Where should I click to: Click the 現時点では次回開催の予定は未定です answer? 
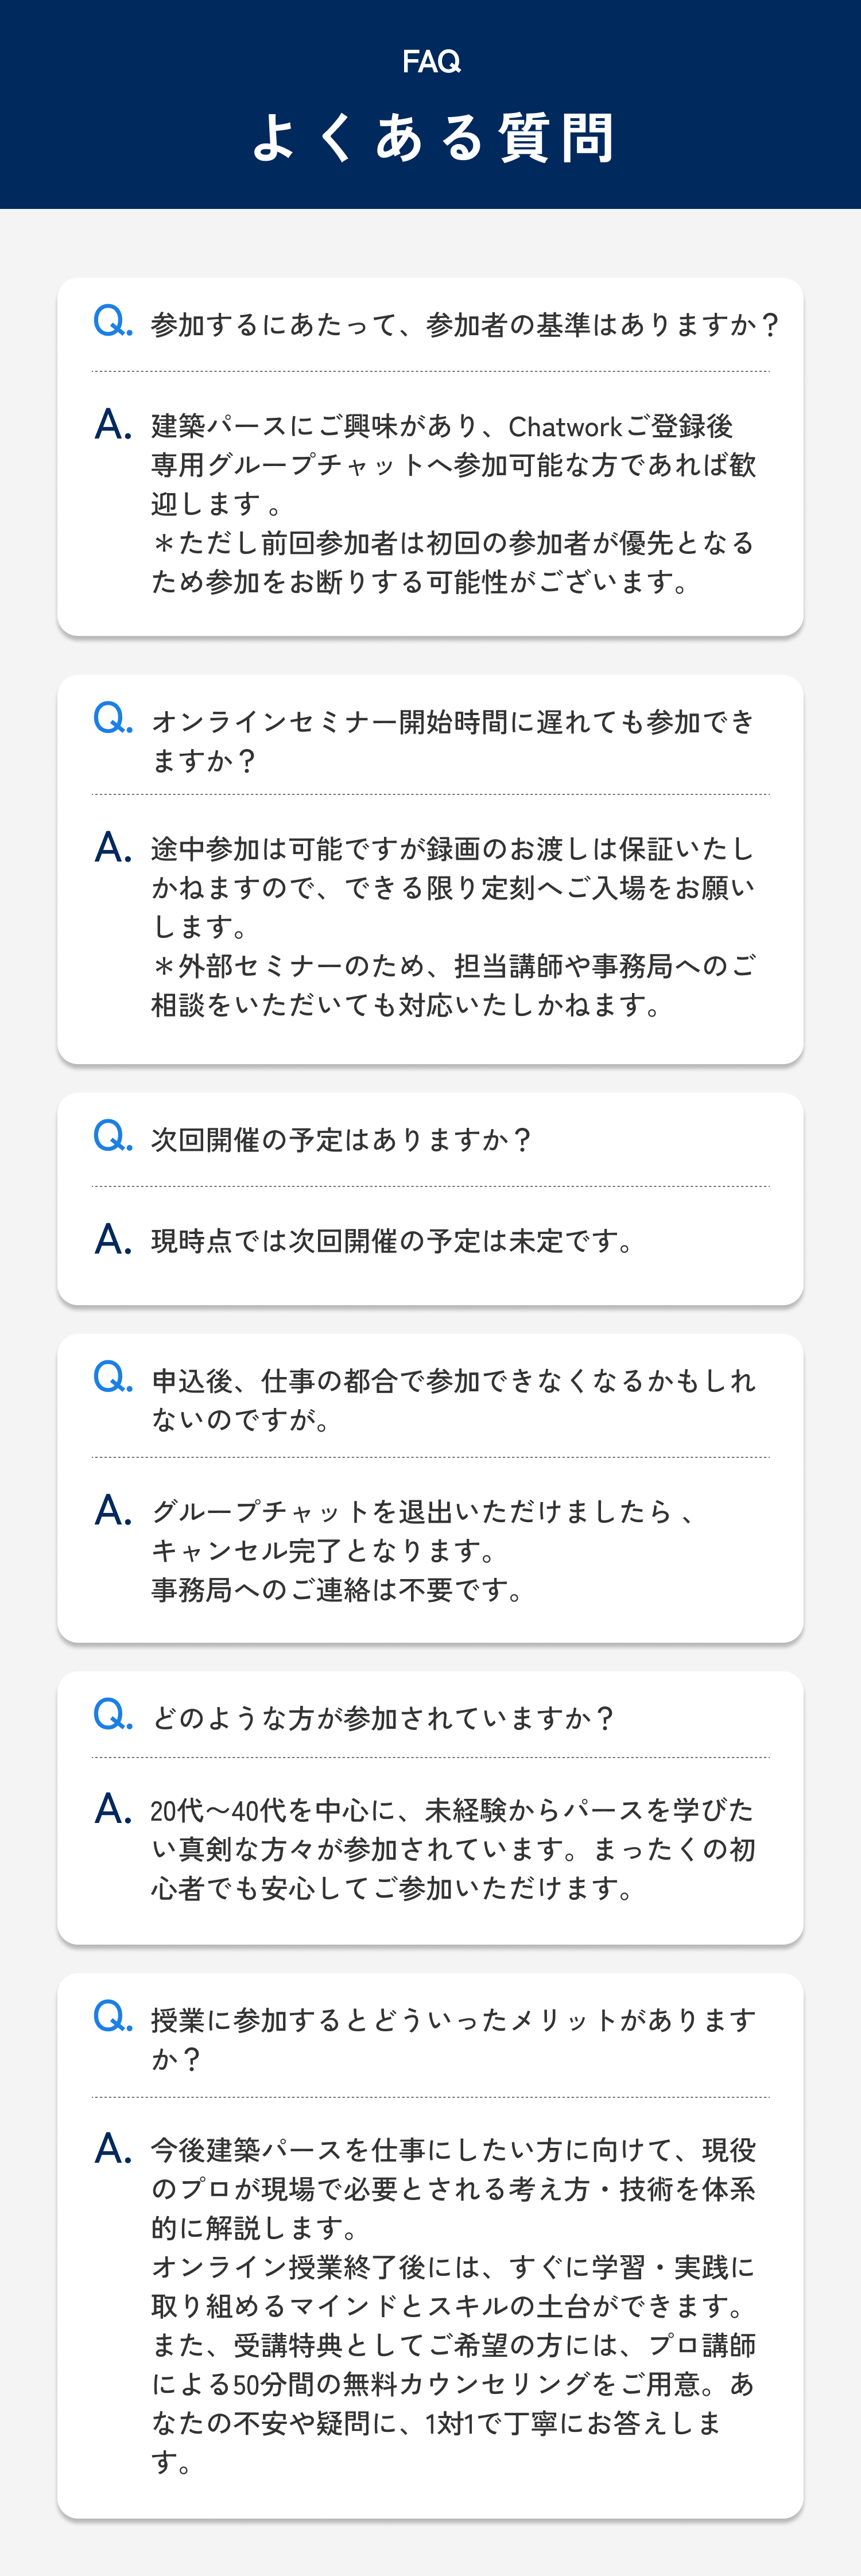pyautogui.click(x=392, y=1241)
